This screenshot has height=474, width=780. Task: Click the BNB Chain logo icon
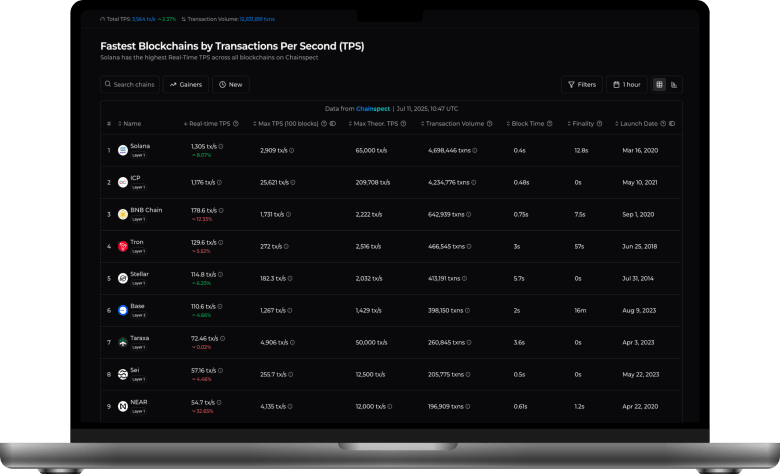pos(123,214)
